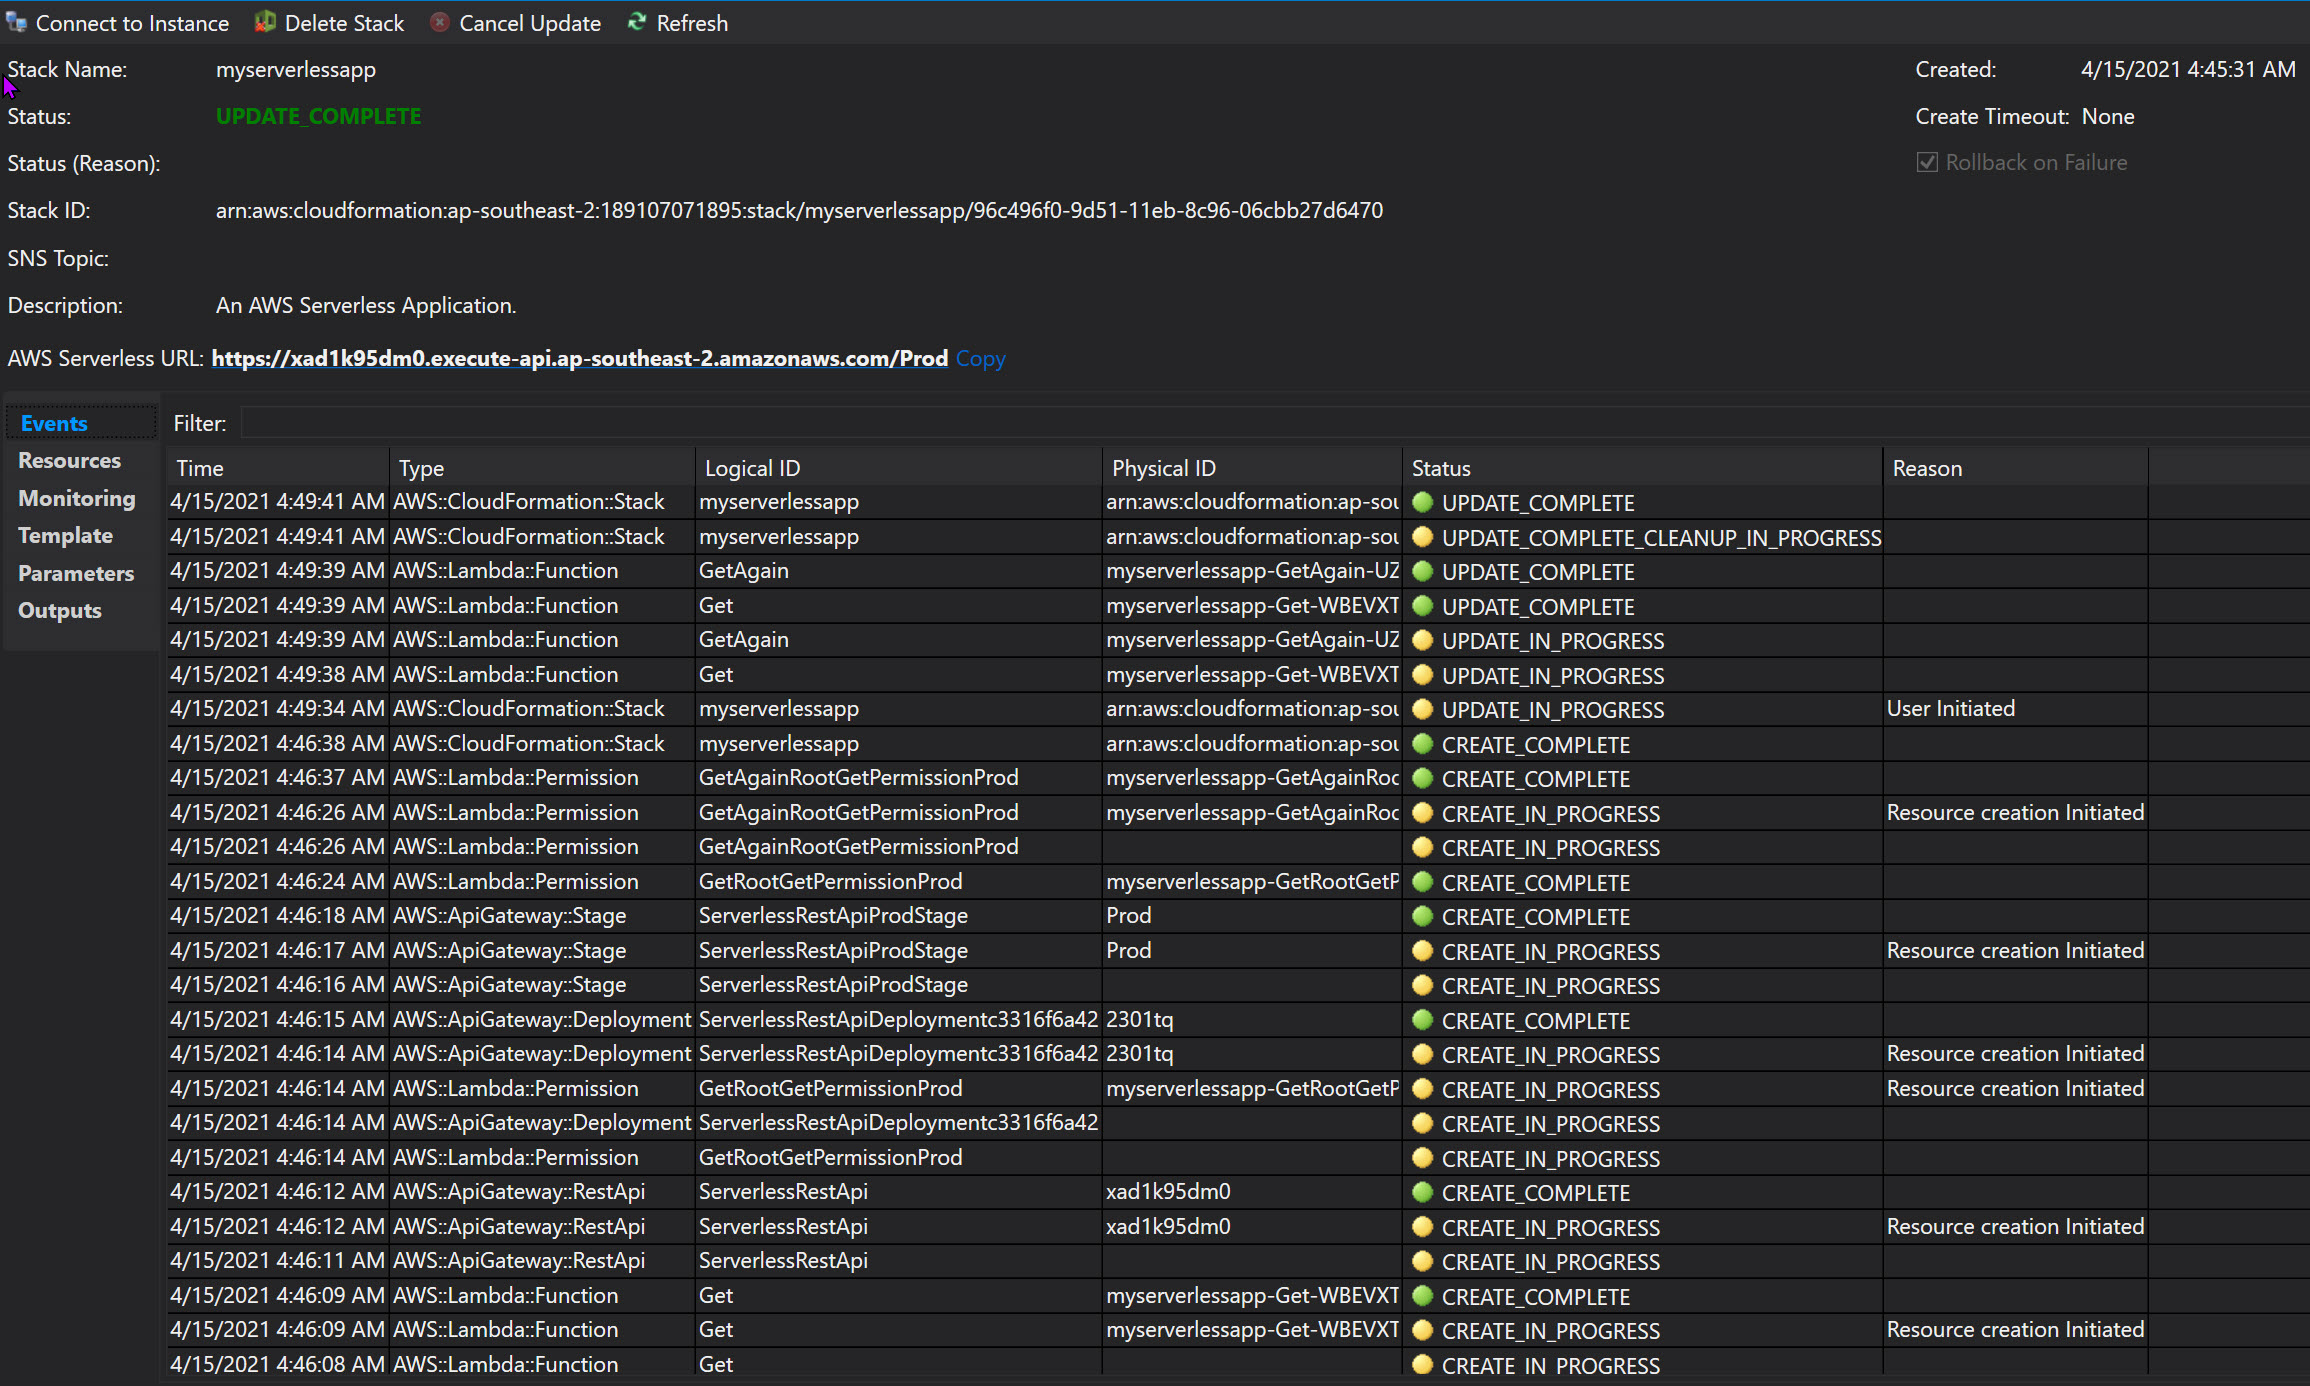This screenshot has width=2310, height=1386.
Task: Click 'Prod' Physical ID at 4:46:18 AM
Action: (x=1128, y=916)
